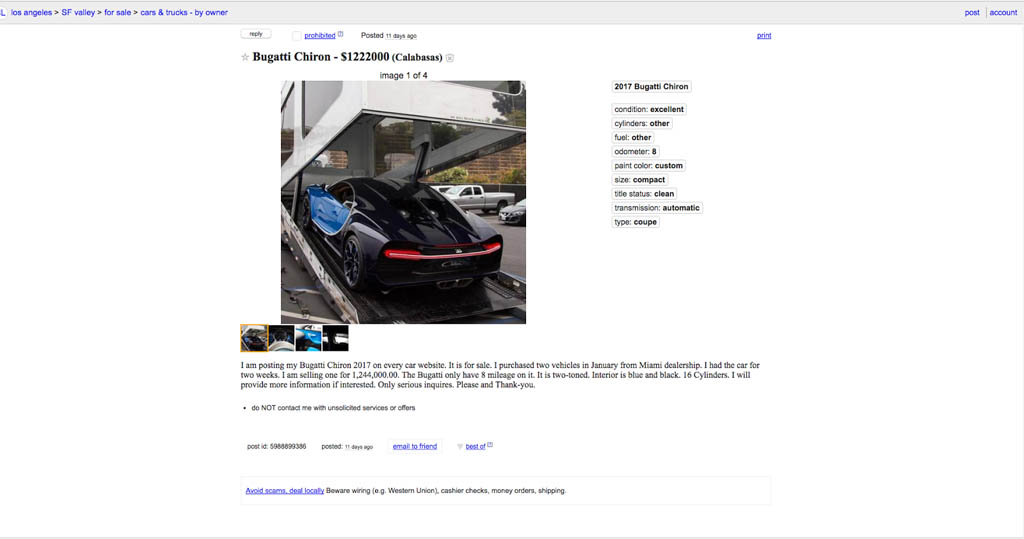
Task: Select the fourth dark thumbnail
Action: click(x=335, y=338)
